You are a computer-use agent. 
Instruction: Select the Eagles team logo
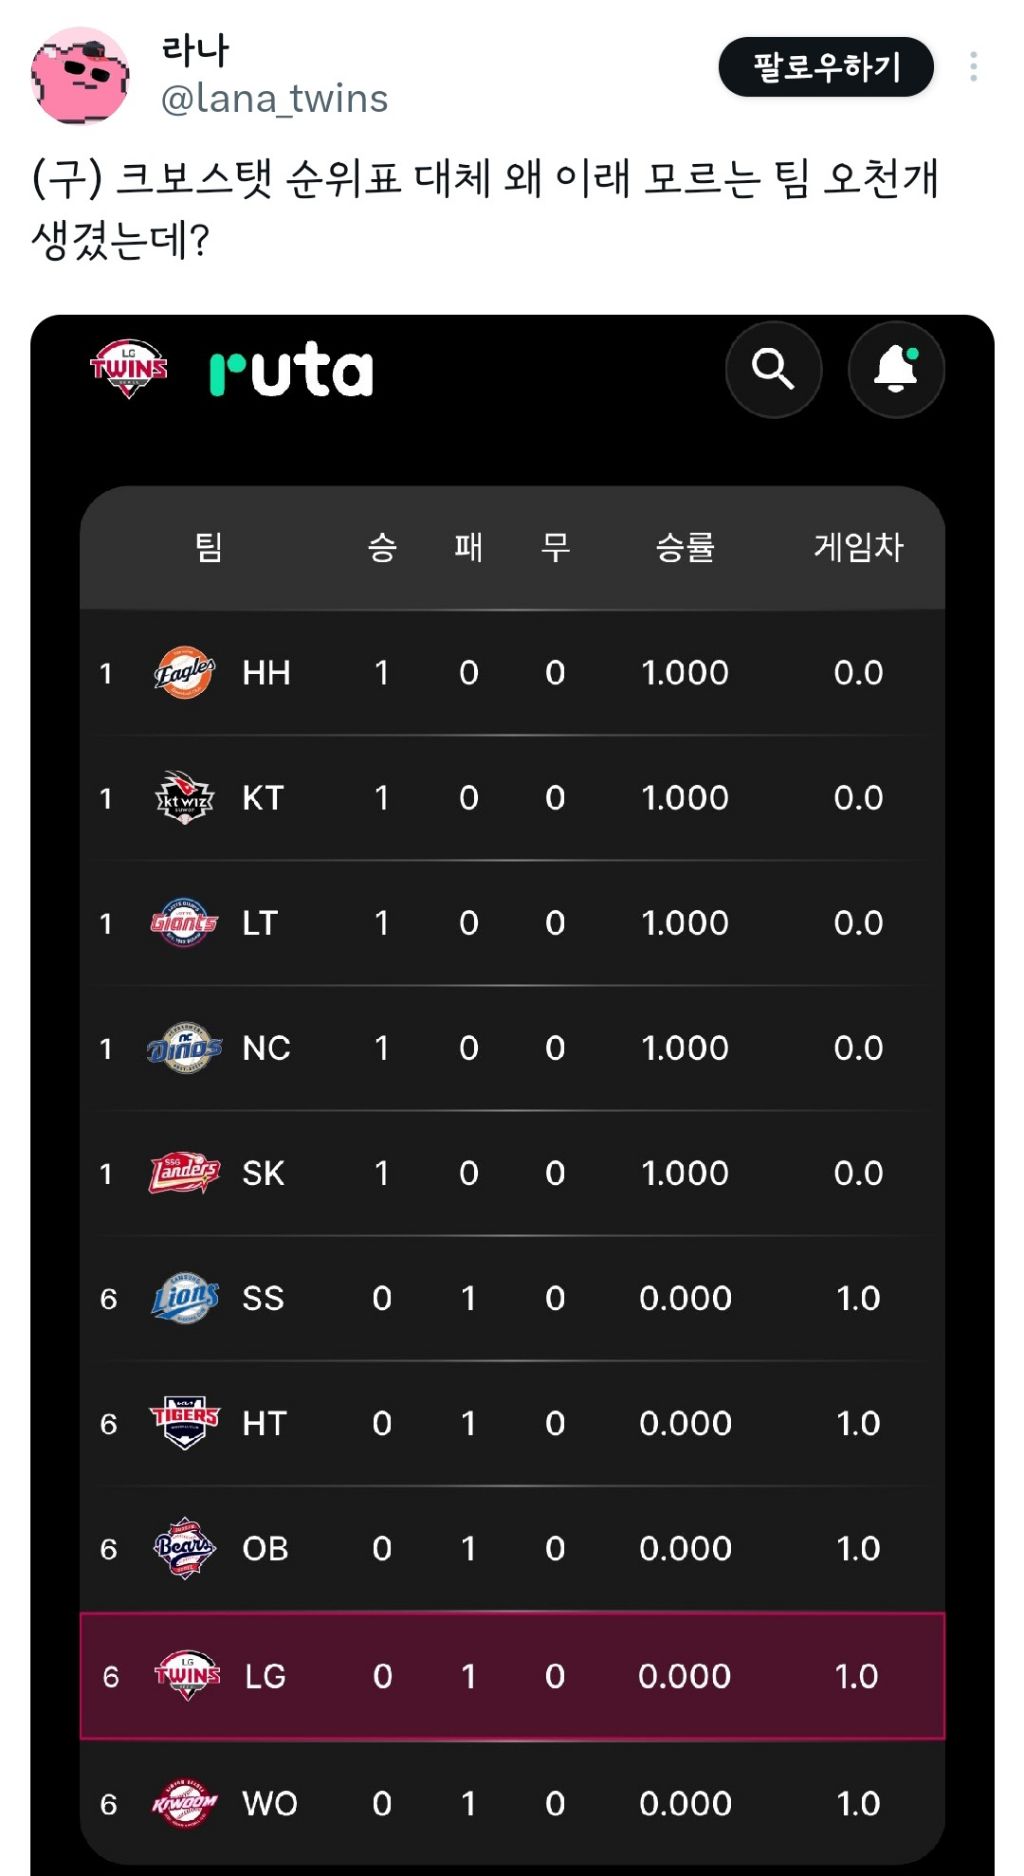[x=184, y=673]
